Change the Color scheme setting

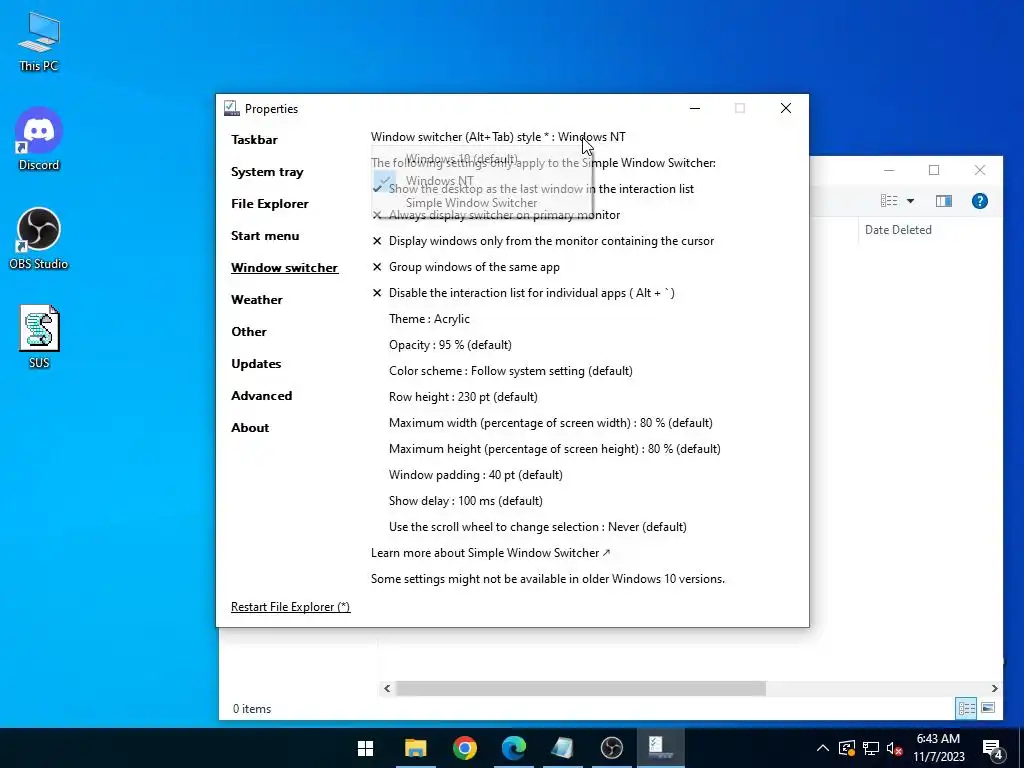point(511,371)
